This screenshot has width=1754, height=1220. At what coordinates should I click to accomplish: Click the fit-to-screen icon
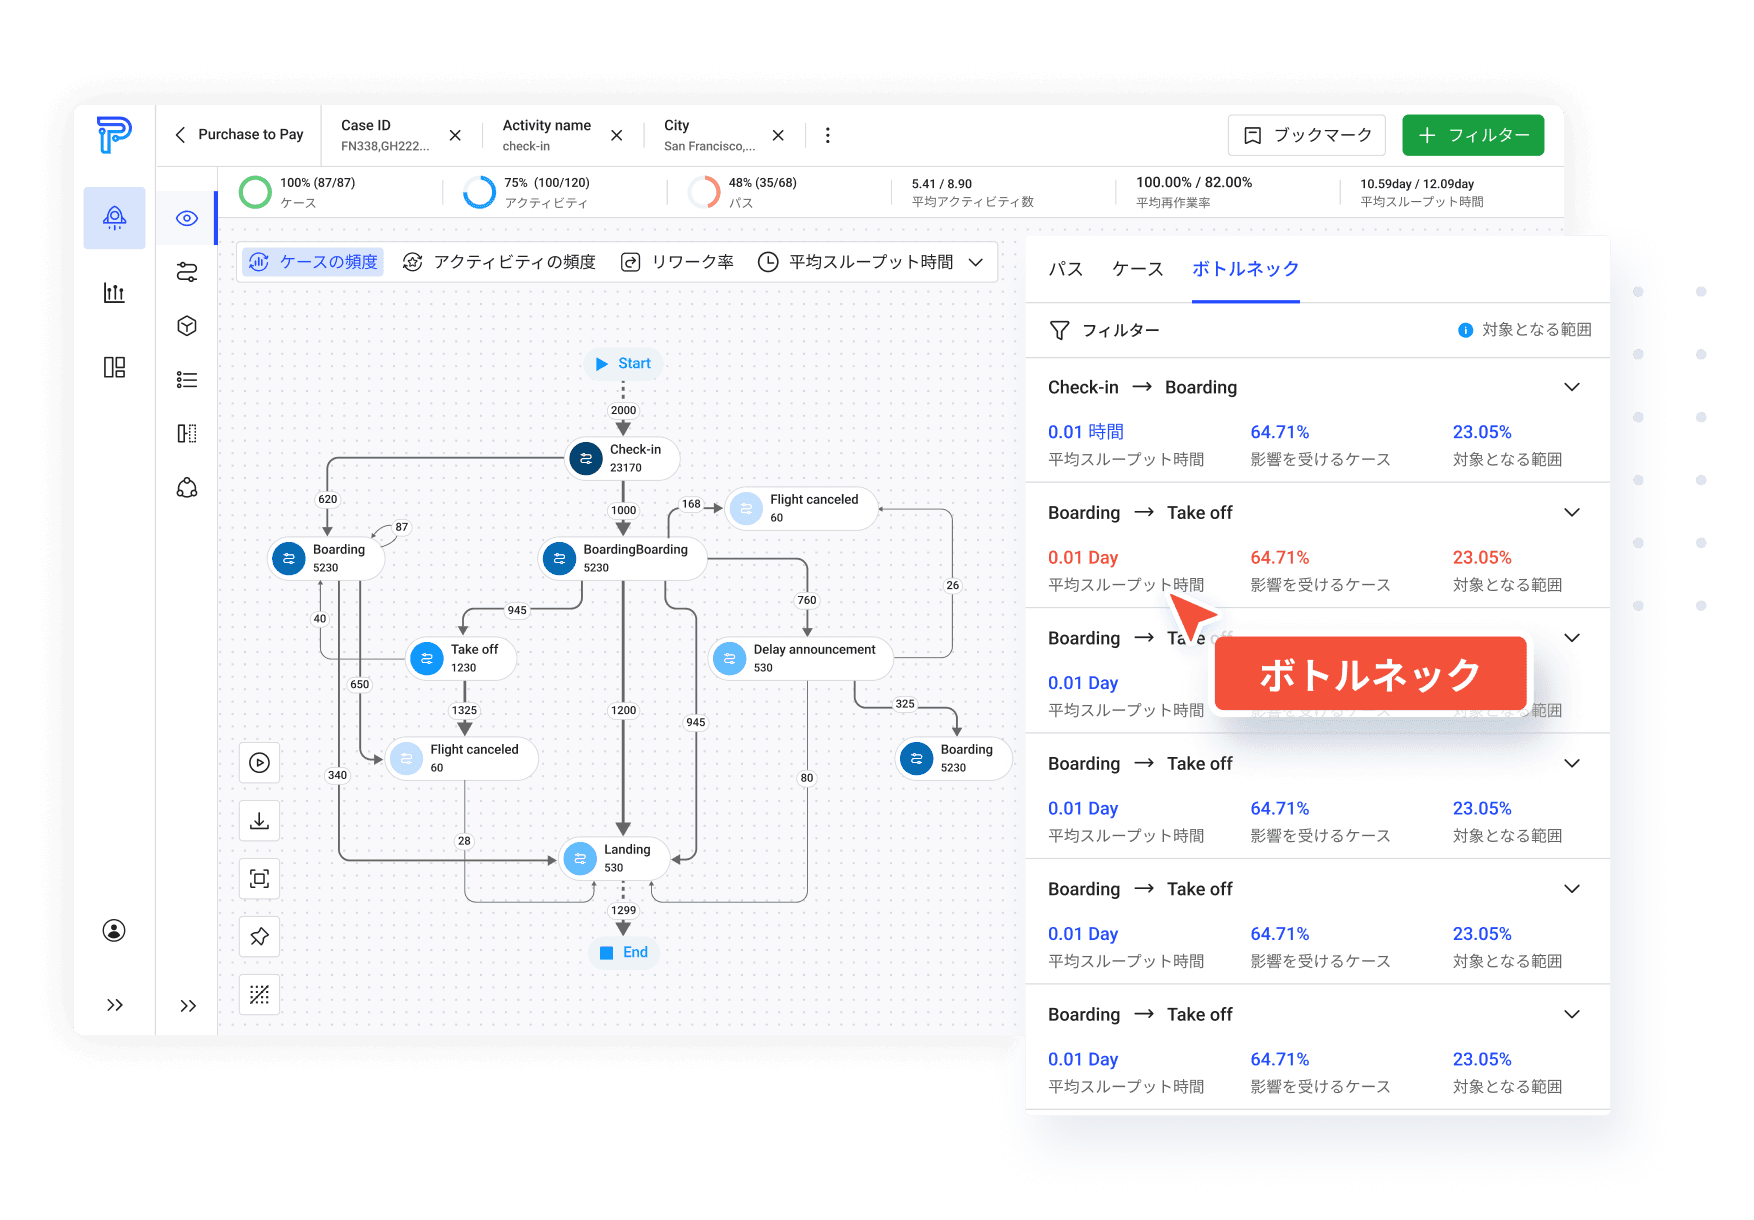(x=259, y=879)
